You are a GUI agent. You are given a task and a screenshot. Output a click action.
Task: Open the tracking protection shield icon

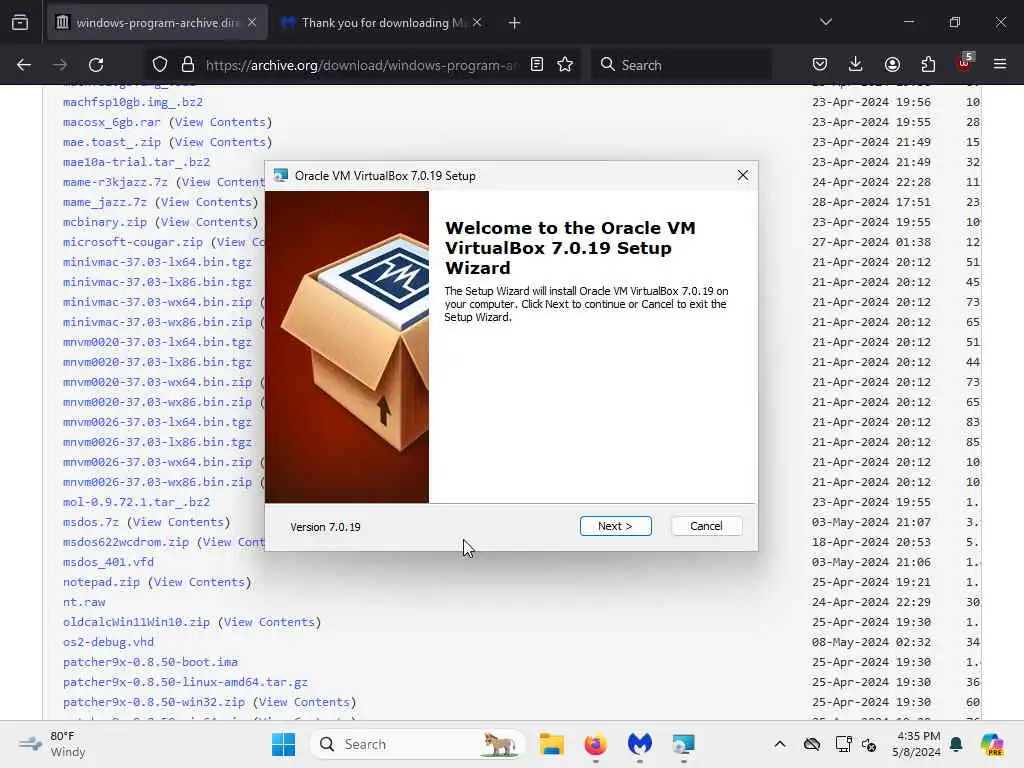tap(160, 65)
